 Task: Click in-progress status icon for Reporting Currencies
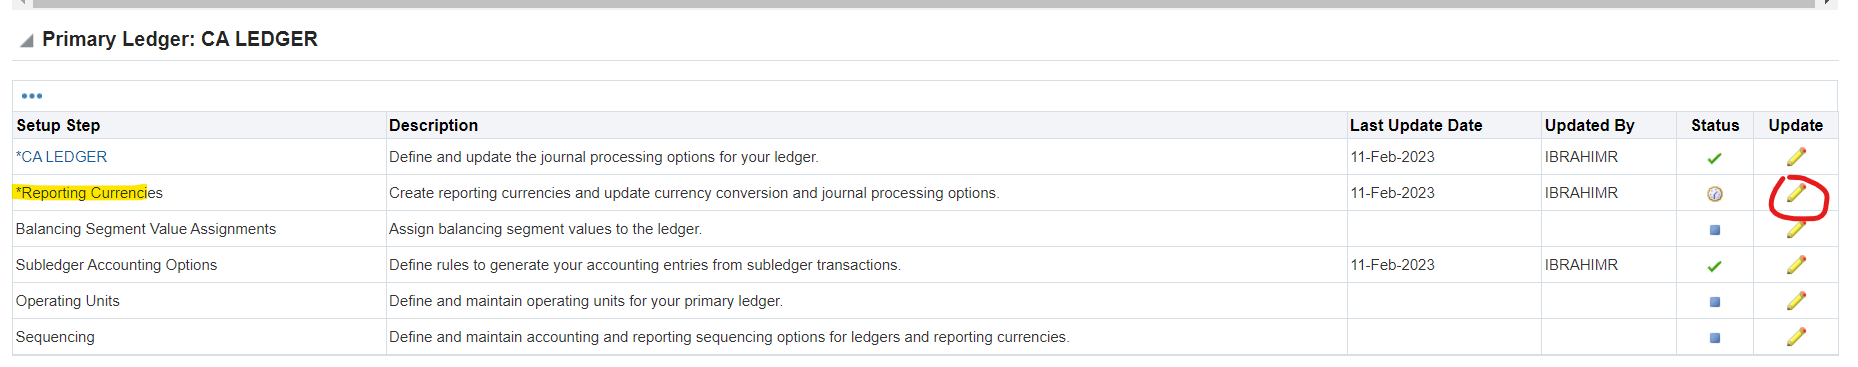point(1714,194)
